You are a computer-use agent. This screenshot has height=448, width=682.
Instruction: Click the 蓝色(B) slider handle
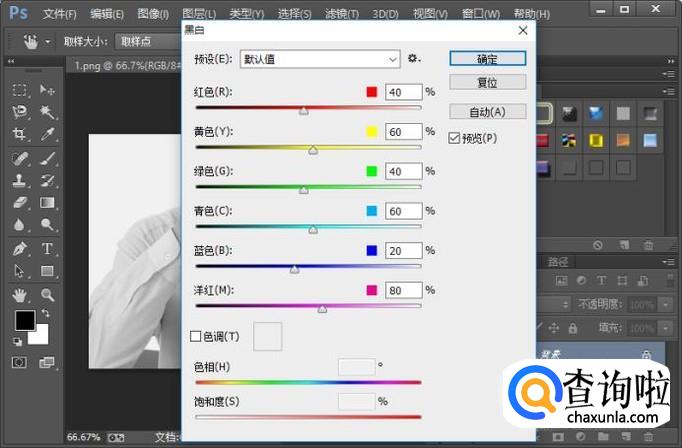[x=294, y=269]
